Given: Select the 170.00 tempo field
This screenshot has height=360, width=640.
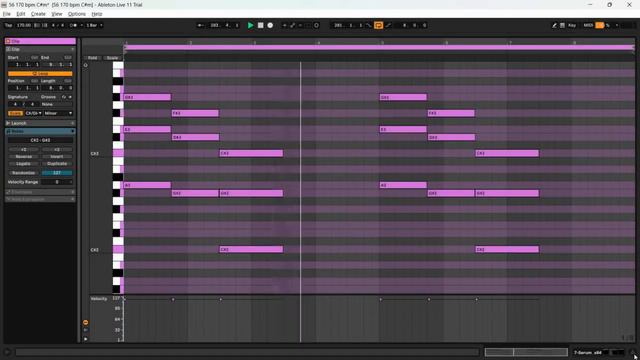Looking at the screenshot, I should pos(24,25).
